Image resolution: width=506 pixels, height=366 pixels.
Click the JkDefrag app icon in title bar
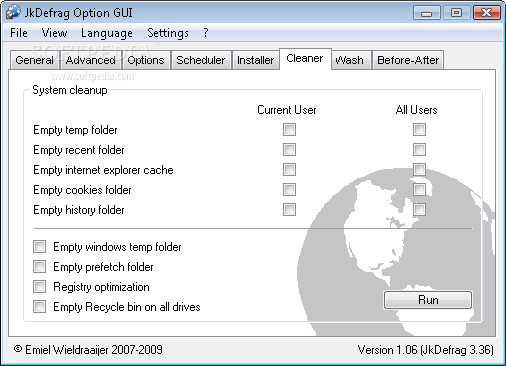point(13,12)
